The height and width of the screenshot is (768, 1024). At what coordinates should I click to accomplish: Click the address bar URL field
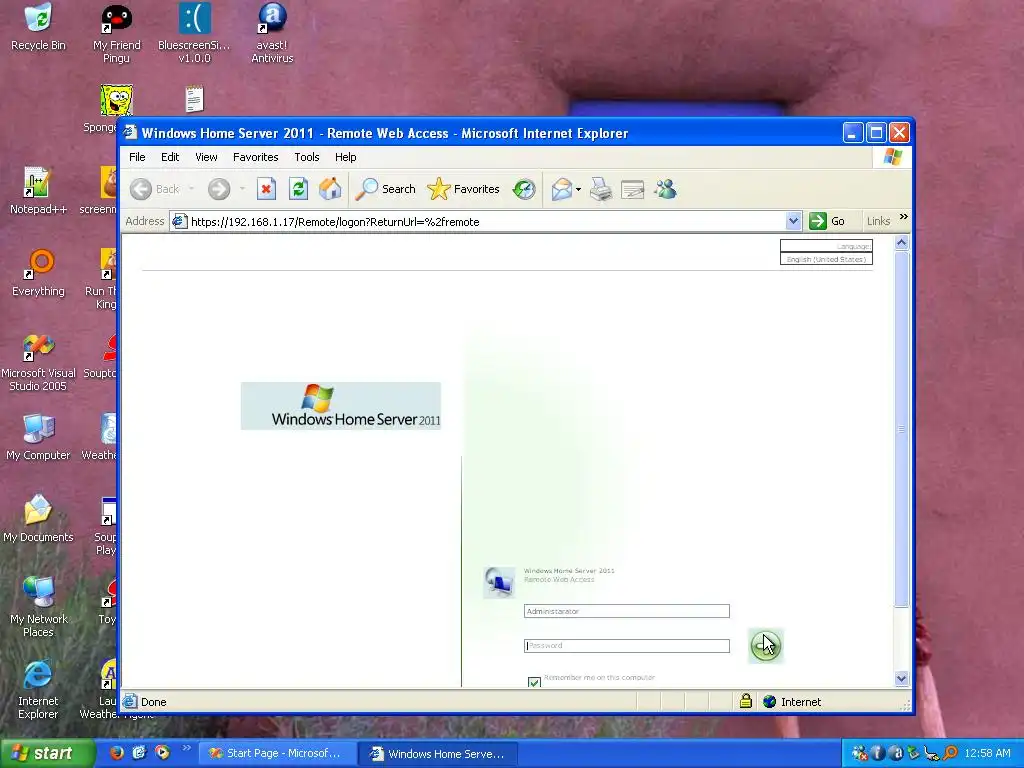click(x=477, y=221)
